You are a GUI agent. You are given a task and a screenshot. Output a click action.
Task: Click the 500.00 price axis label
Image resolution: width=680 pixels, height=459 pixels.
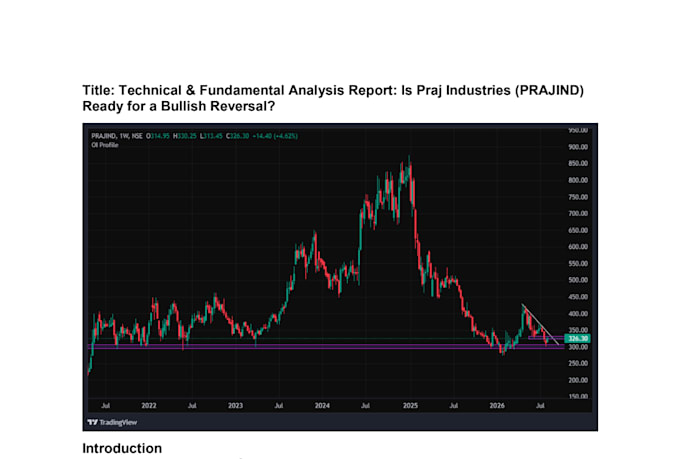coord(578,280)
